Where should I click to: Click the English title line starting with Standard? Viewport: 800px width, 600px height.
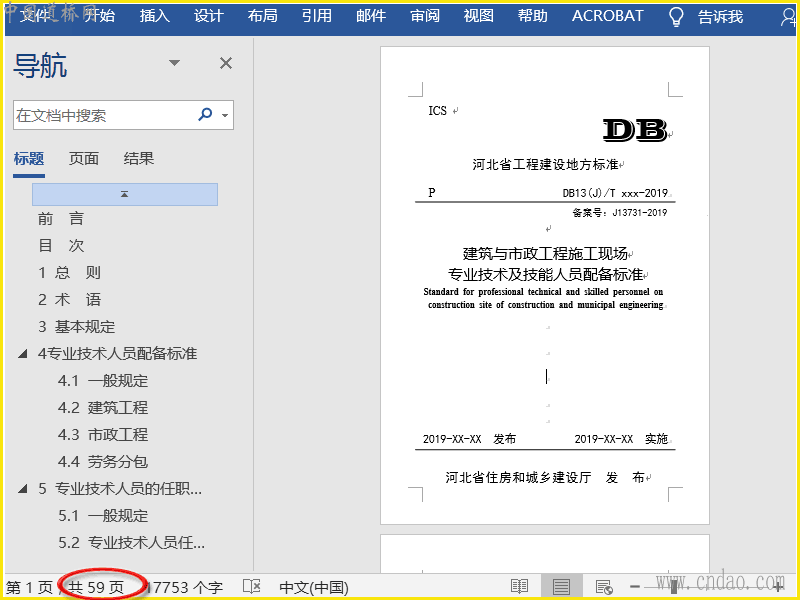click(543, 292)
